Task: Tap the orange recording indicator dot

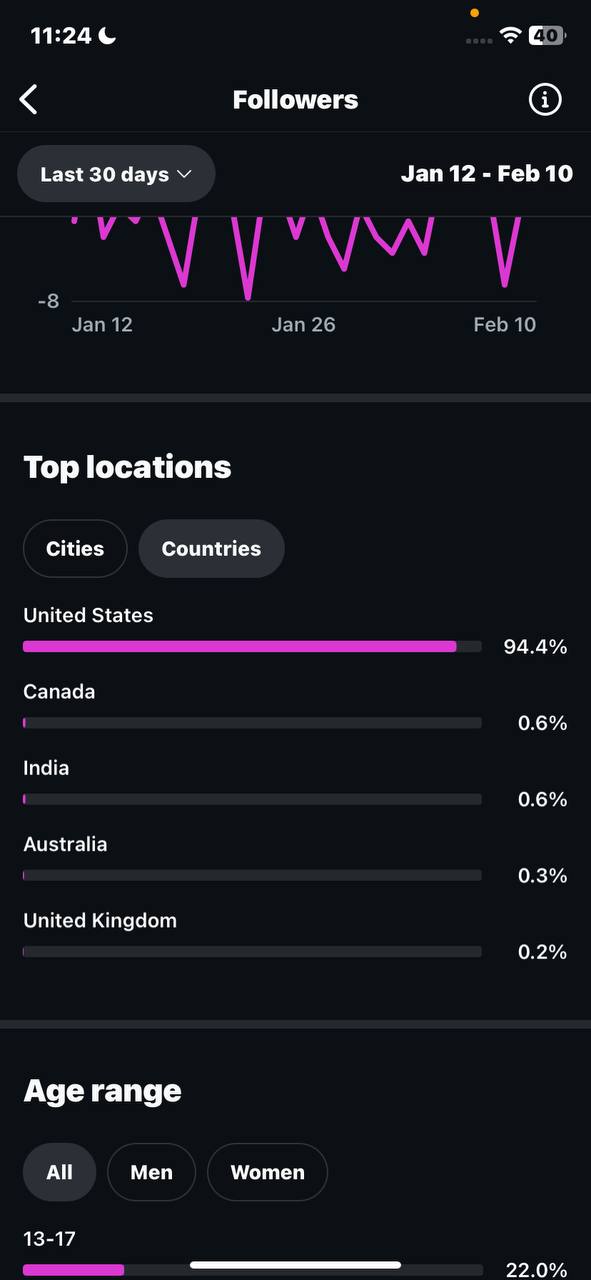Action: (x=475, y=13)
